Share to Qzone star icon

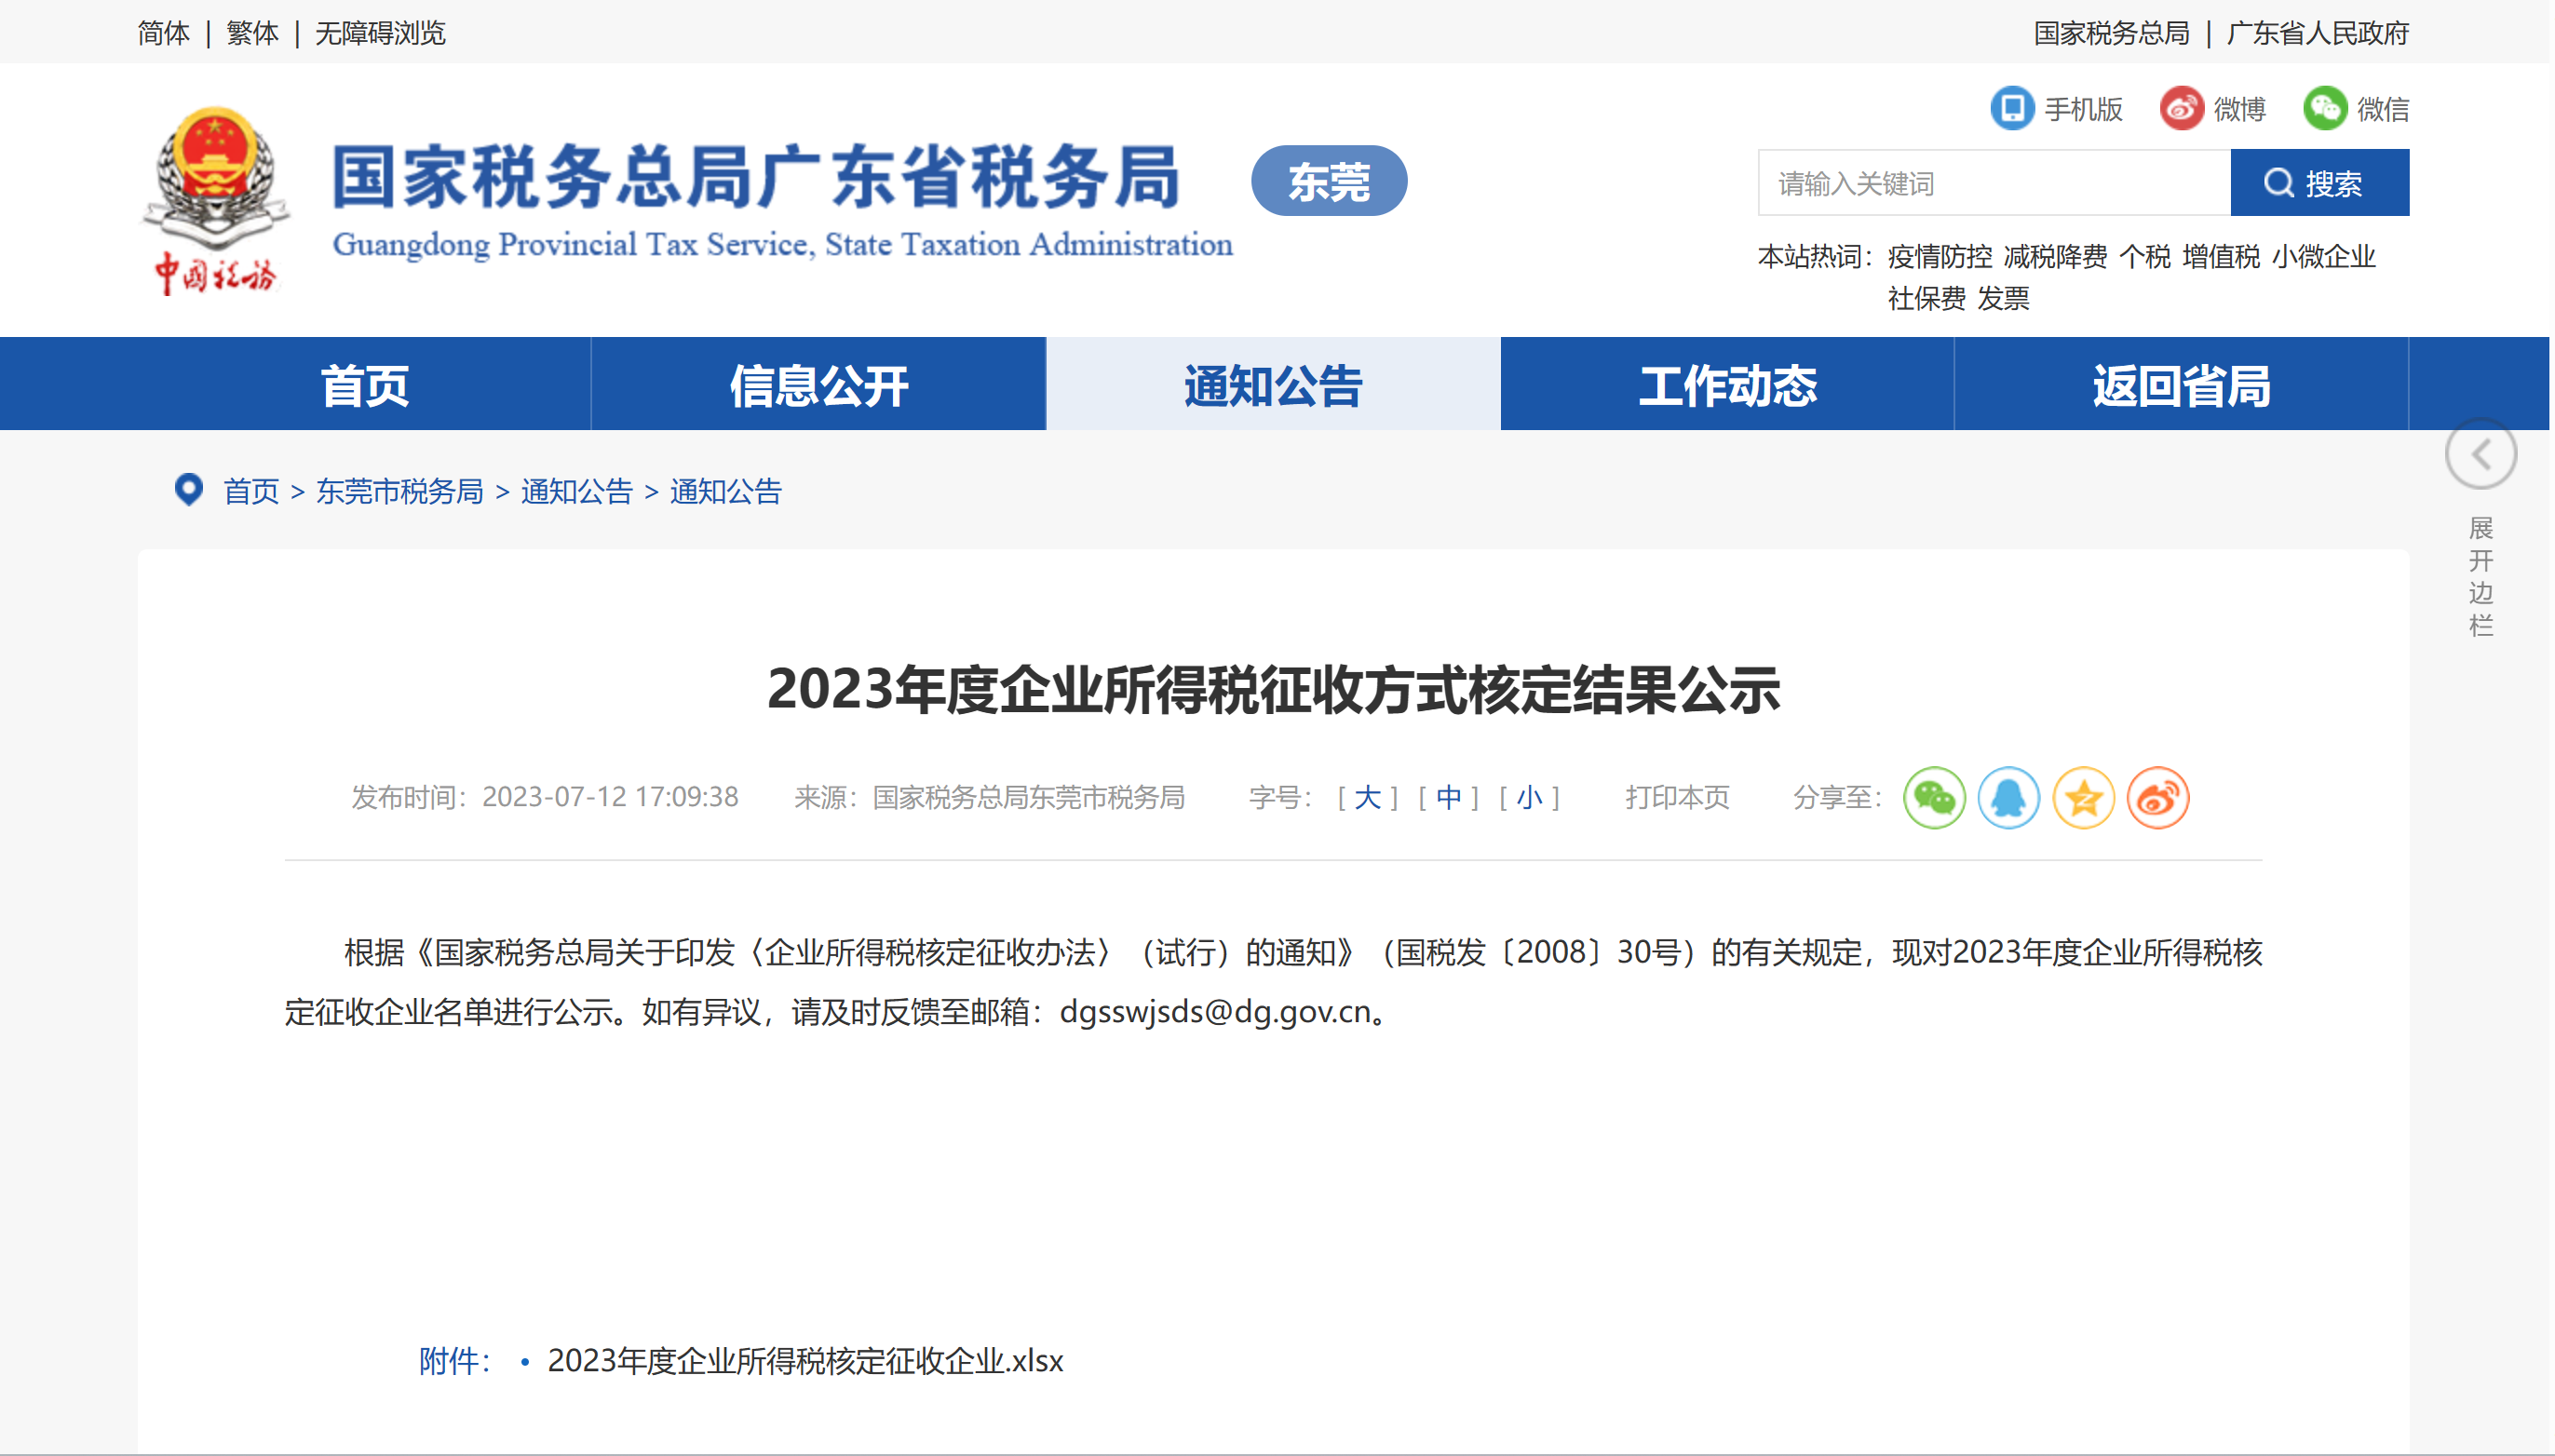tap(2083, 797)
